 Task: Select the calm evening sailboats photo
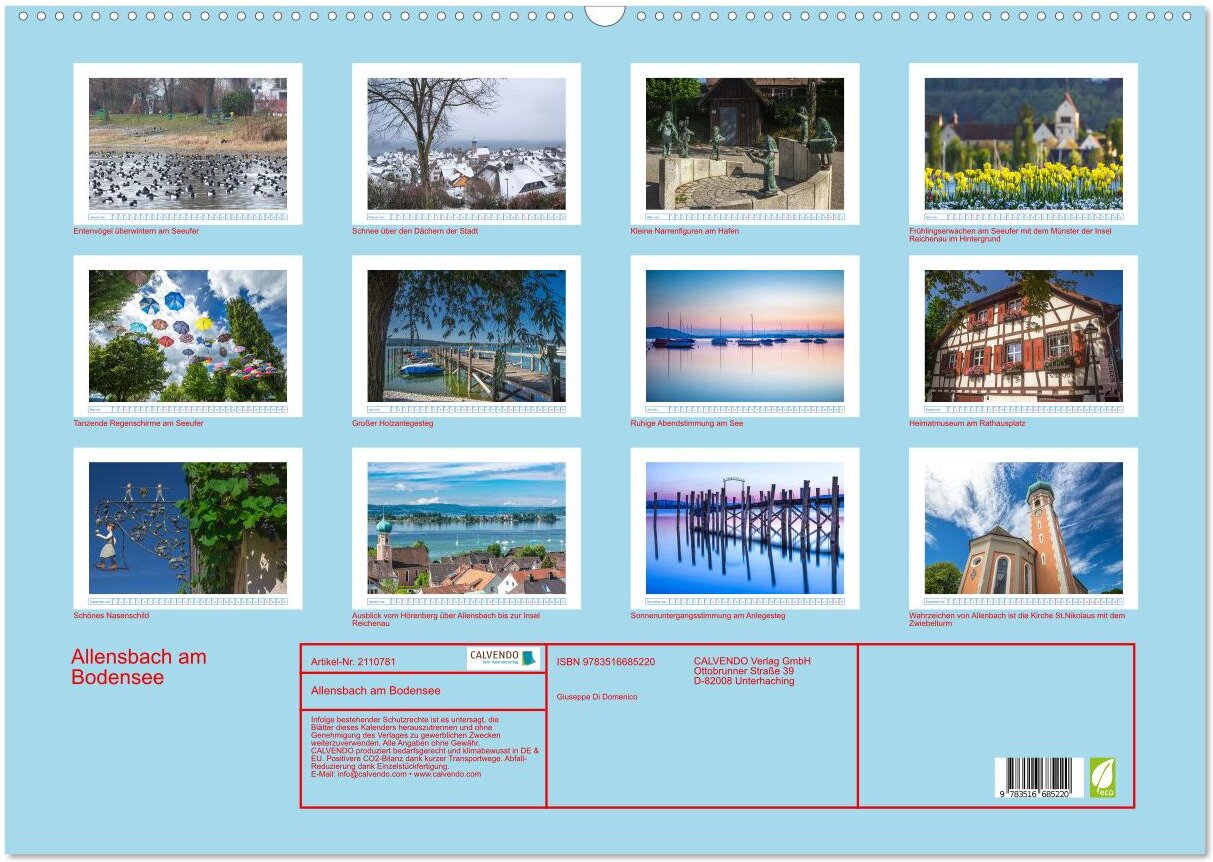pos(744,335)
